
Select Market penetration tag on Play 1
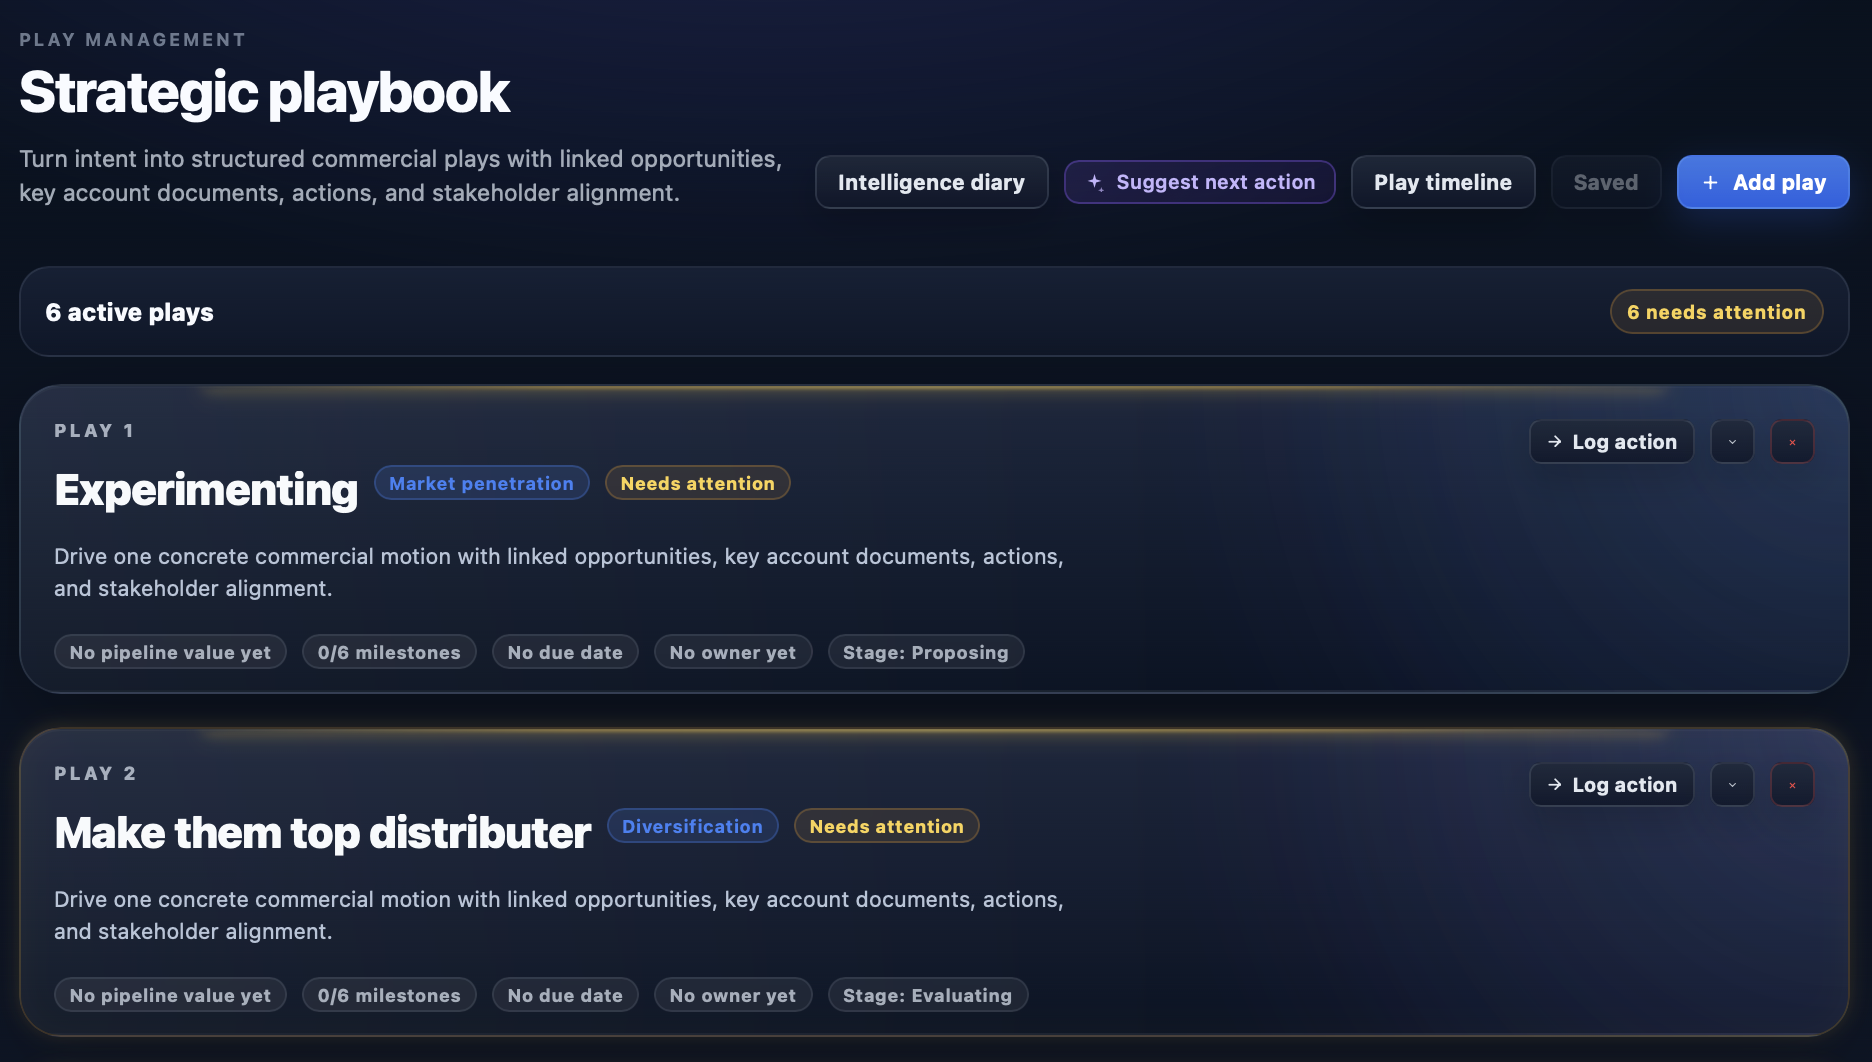(481, 483)
